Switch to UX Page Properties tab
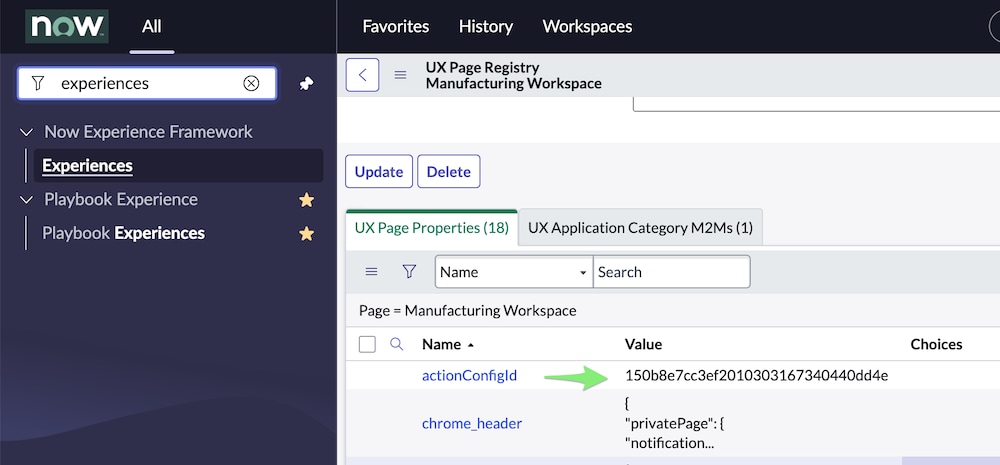Viewport: 1000px width, 465px height. pyautogui.click(x=432, y=228)
